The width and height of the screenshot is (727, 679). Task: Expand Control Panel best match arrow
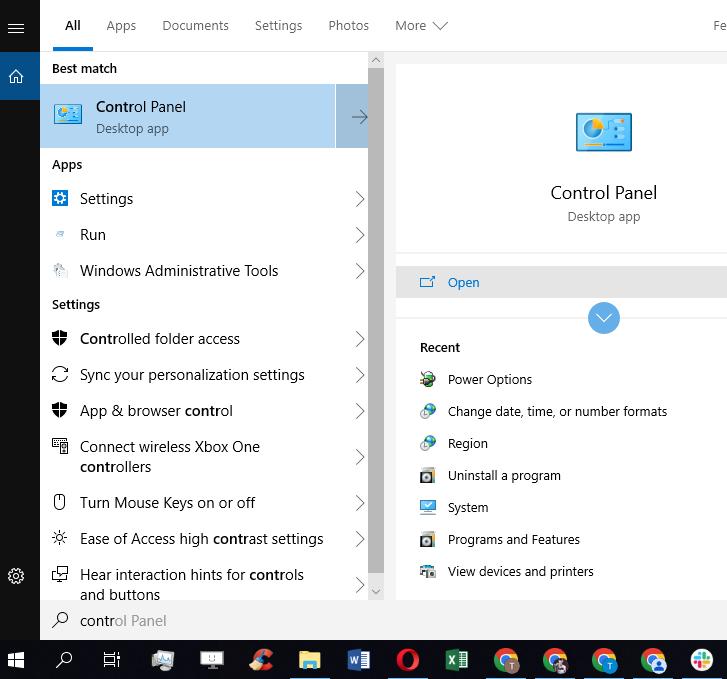[x=353, y=117]
